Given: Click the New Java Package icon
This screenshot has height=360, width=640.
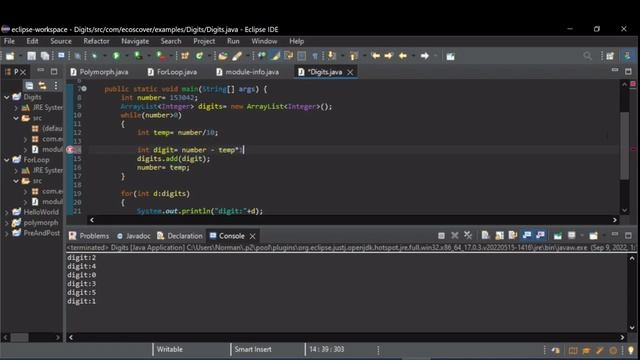Looking at the screenshot, I should coord(185,56).
